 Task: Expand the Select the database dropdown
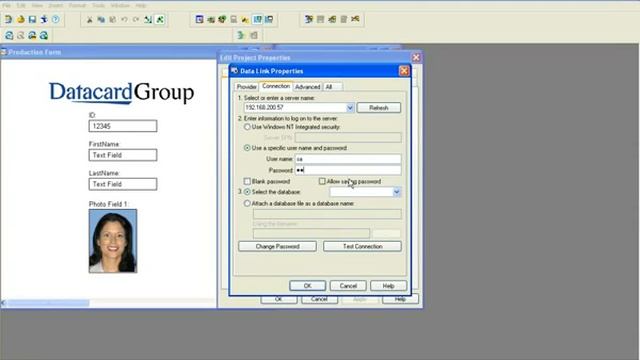point(396,192)
